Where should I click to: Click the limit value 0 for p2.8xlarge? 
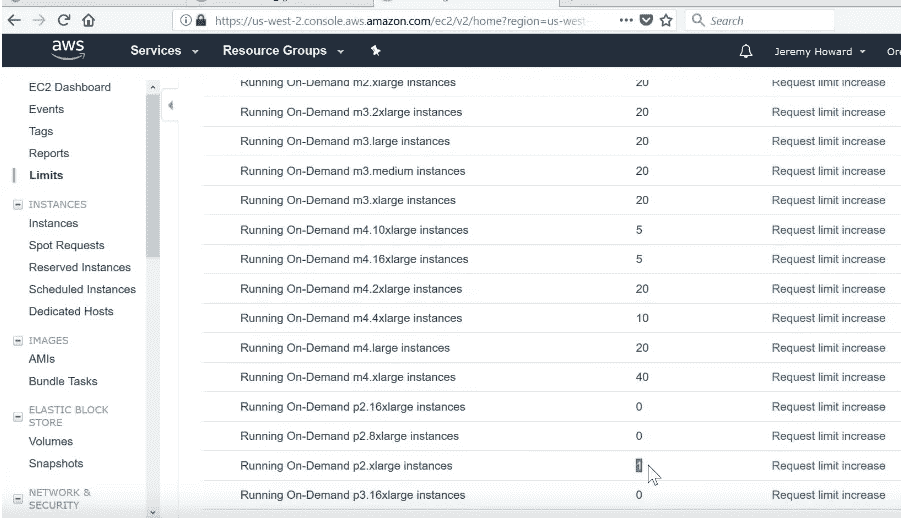point(639,436)
